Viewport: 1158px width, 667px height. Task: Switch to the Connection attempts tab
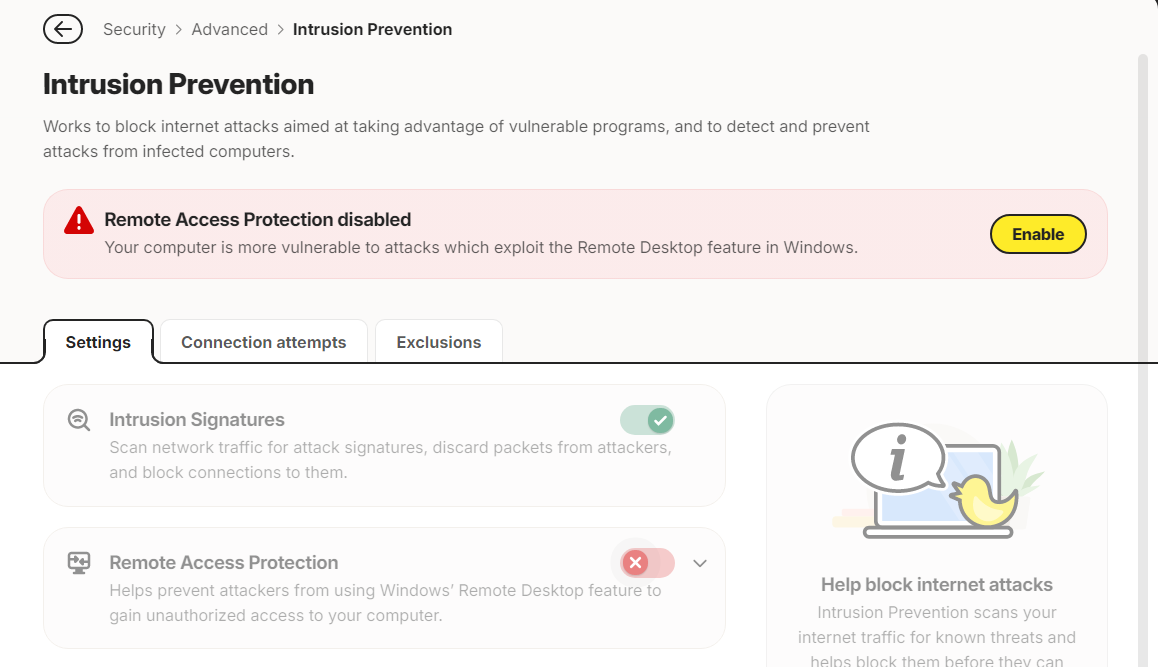point(264,342)
